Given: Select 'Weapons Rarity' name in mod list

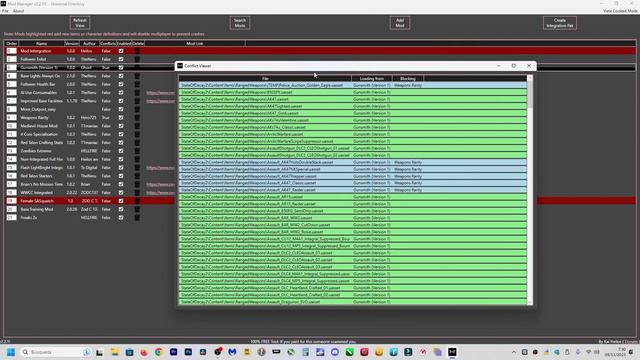Looking at the screenshot, I should (34, 118).
